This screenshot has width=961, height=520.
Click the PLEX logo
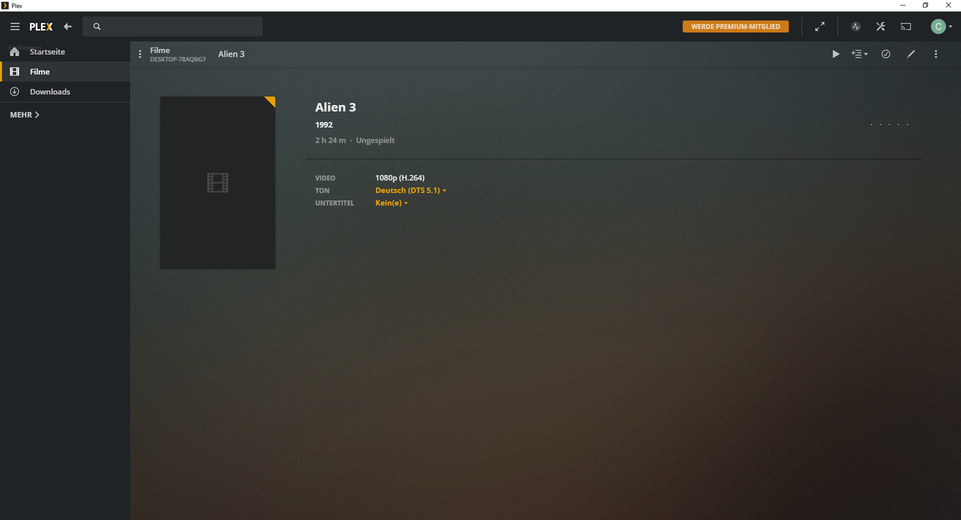tap(41, 26)
